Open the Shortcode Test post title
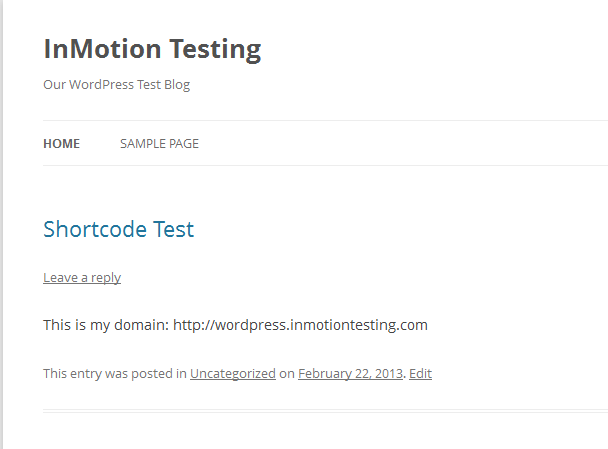This screenshot has width=608, height=449. tap(118, 229)
